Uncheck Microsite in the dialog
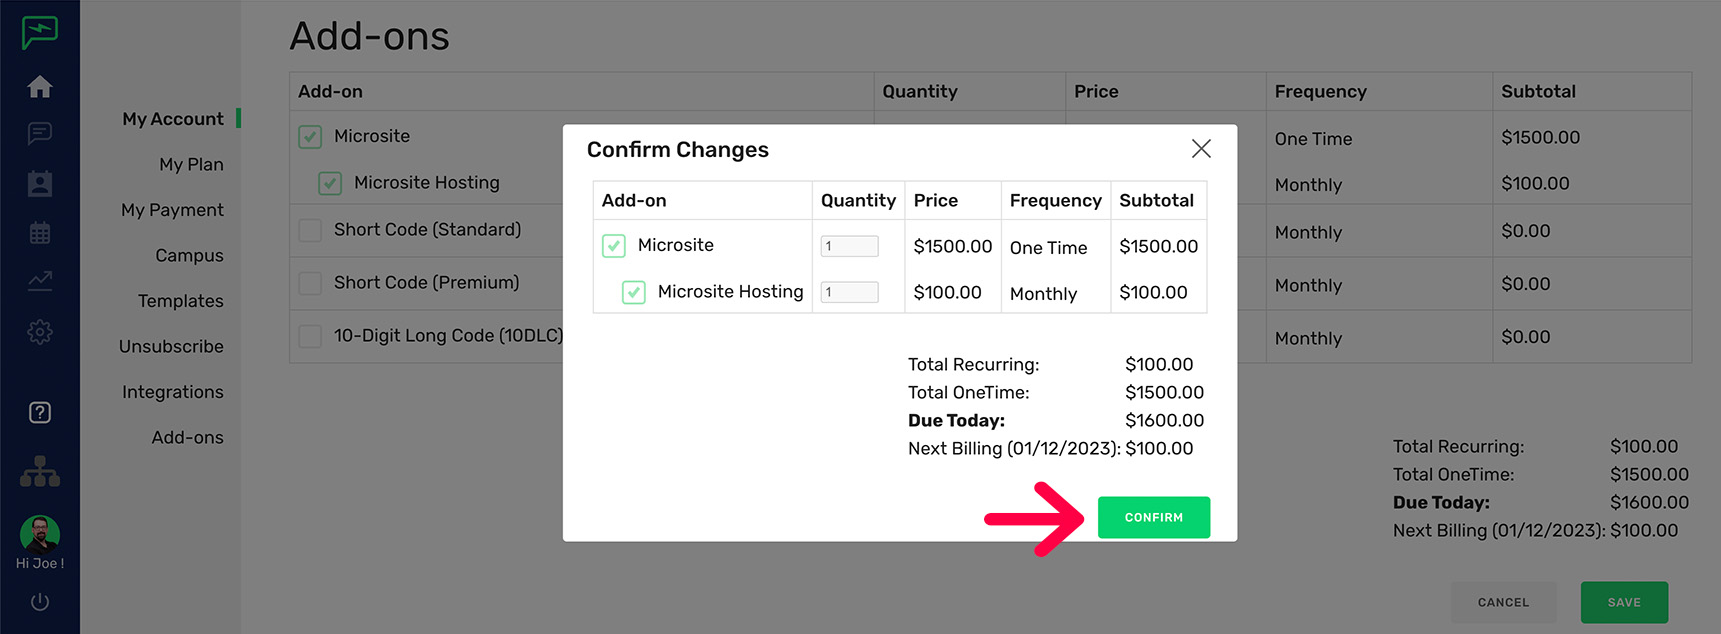The width and height of the screenshot is (1721, 634). [x=614, y=245]
